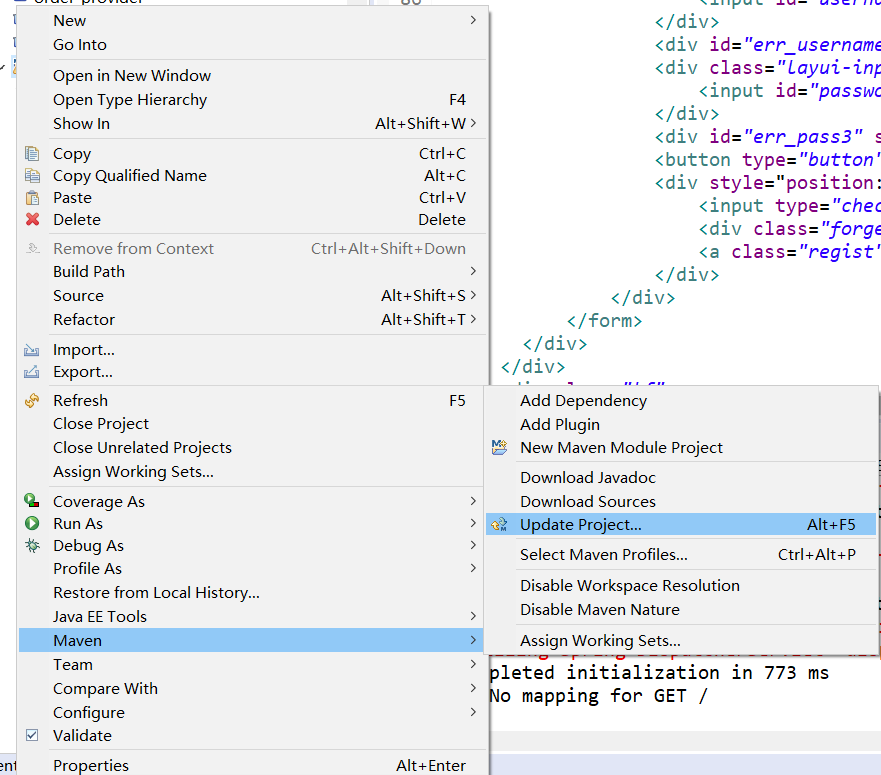Select the Copy icon in the context menu
Screen dimensions: 881x775
click(33, 153)
